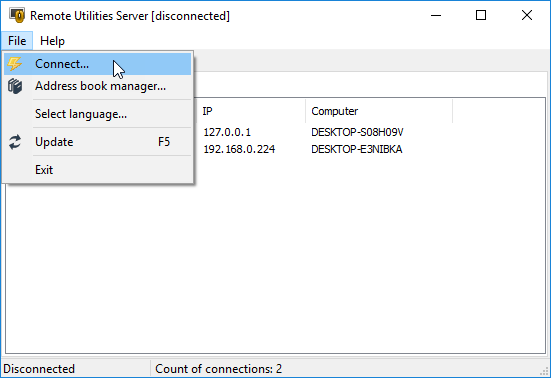551x378 pixels.
Task: Click computer name DESKTOP-S08H09V
Action: click(x=357, y=132)
